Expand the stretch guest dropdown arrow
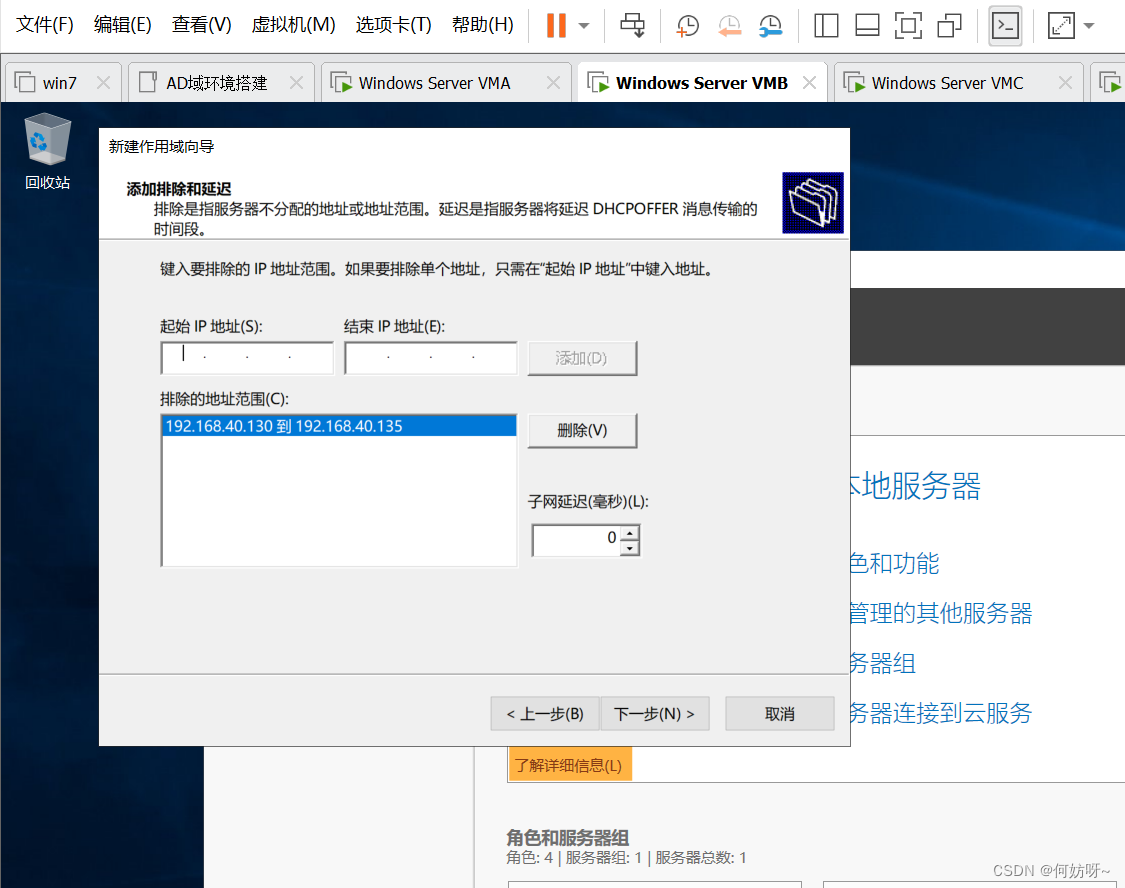Image resolution: width=1125 pixels, height=888 pixels. [x=1089, y=26]
